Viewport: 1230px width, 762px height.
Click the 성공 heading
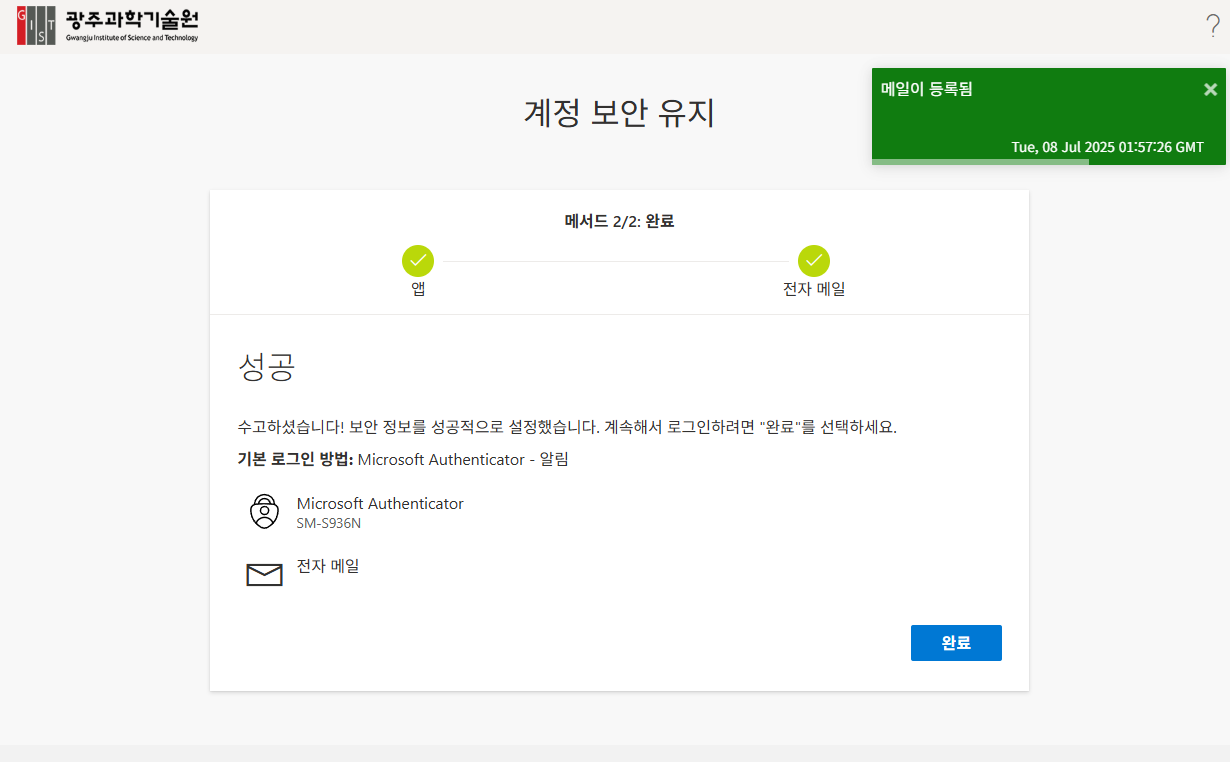coord(266,367)
